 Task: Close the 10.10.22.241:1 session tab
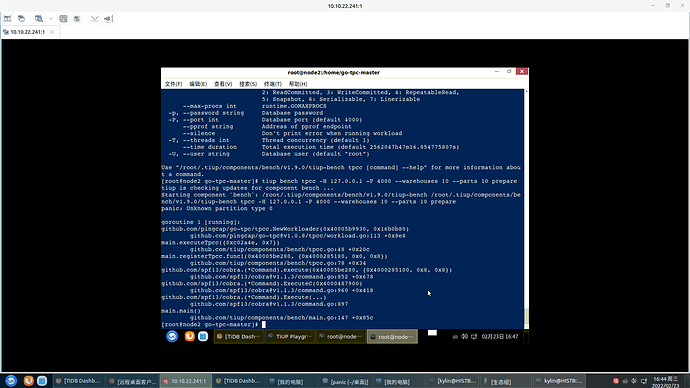(x=52, y=32)
